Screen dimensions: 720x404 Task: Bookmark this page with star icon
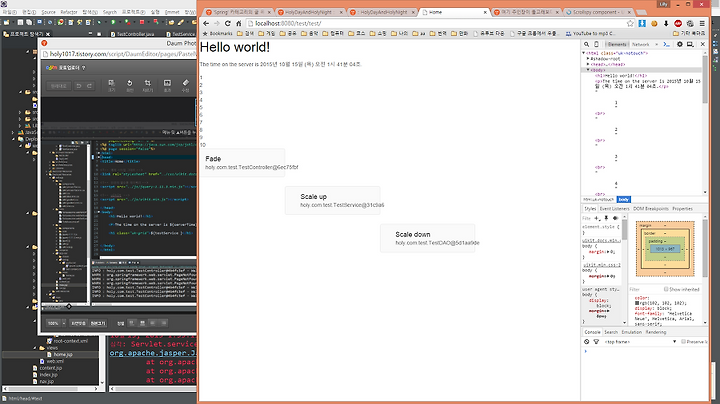coord(630,23)
